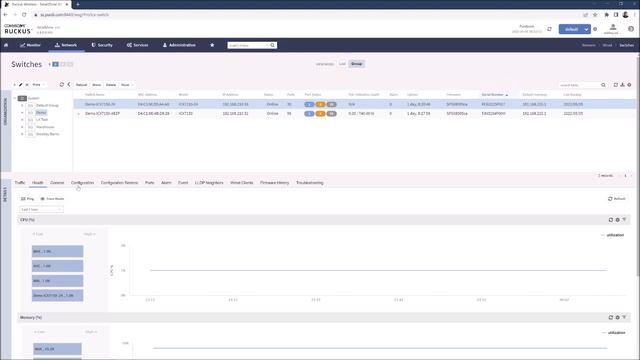Collapse the Memory panel
Image resolution: width=640 pixels, height=360 pixels.
coord(624,317)
